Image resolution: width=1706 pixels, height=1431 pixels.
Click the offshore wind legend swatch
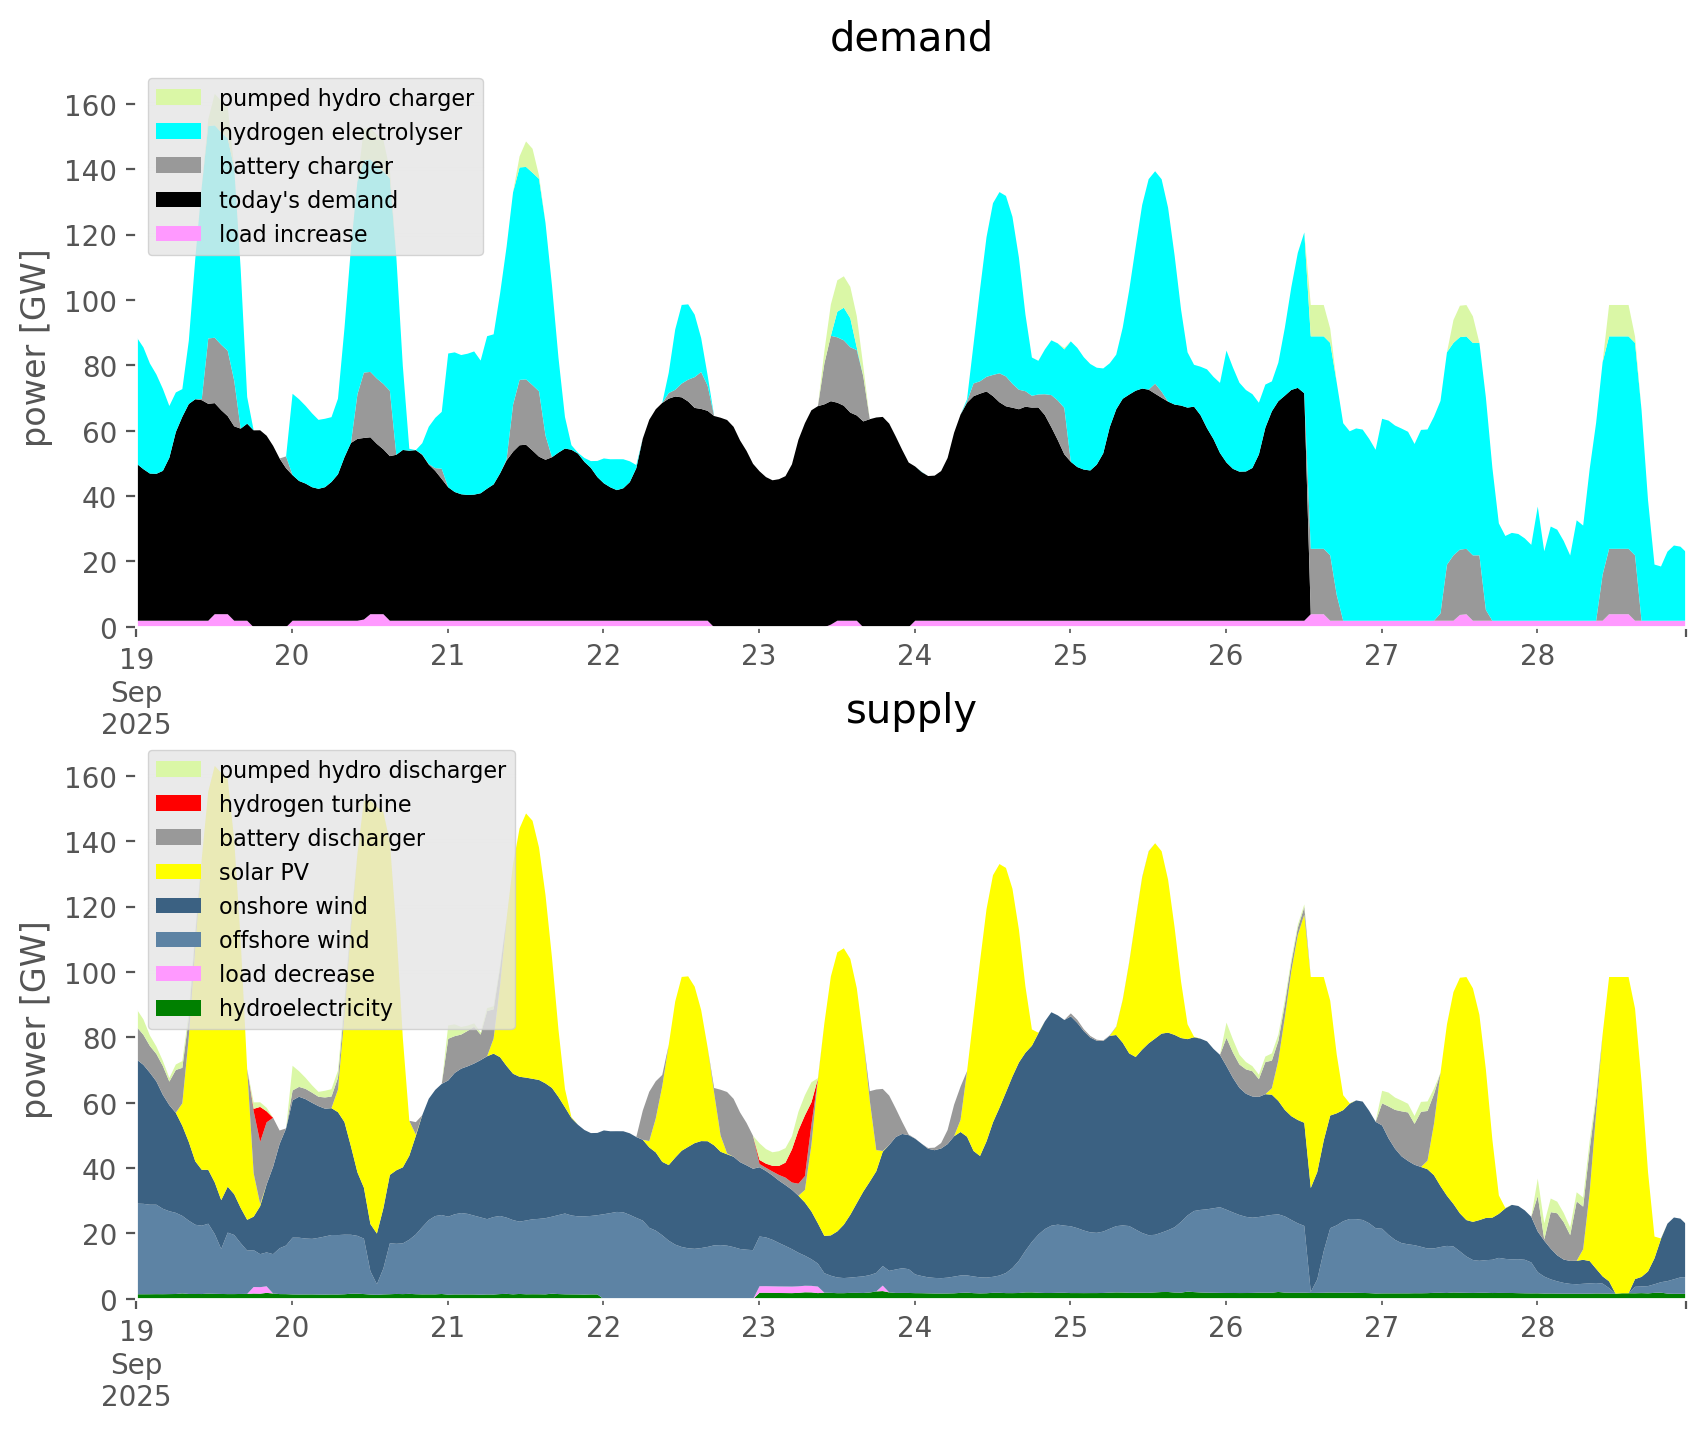click(x=179, y=940)
